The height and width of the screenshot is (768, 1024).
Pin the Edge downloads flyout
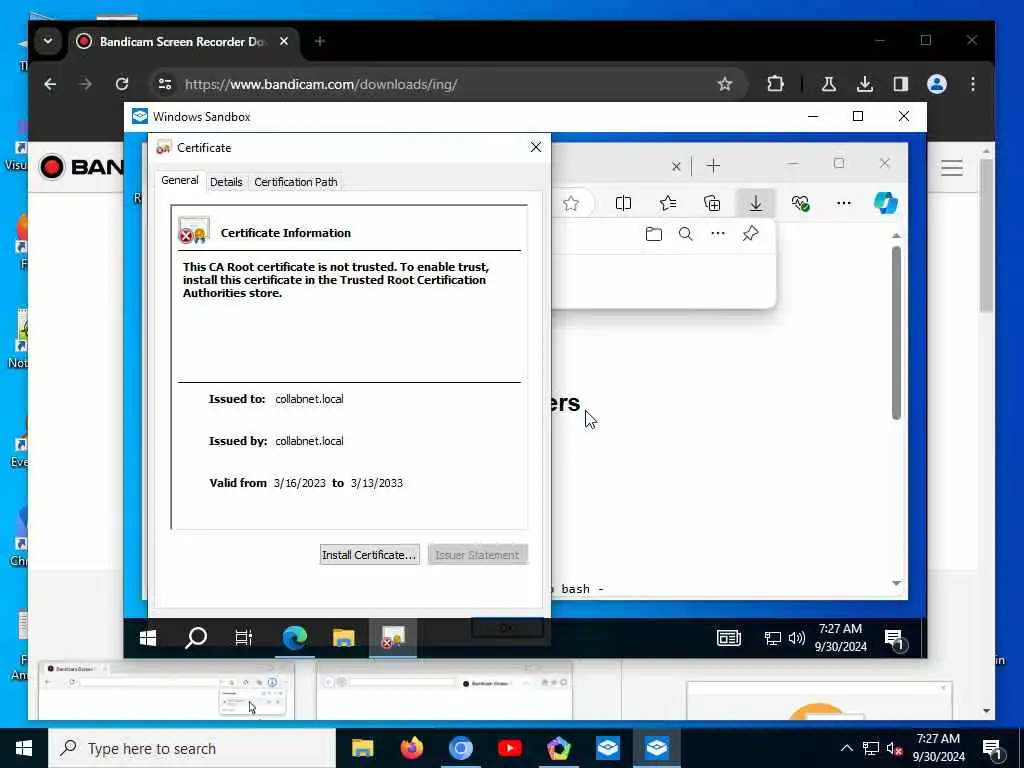click(x=750, y=234)
